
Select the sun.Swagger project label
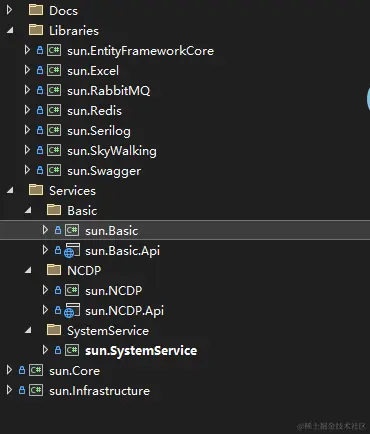coord(104,171)
